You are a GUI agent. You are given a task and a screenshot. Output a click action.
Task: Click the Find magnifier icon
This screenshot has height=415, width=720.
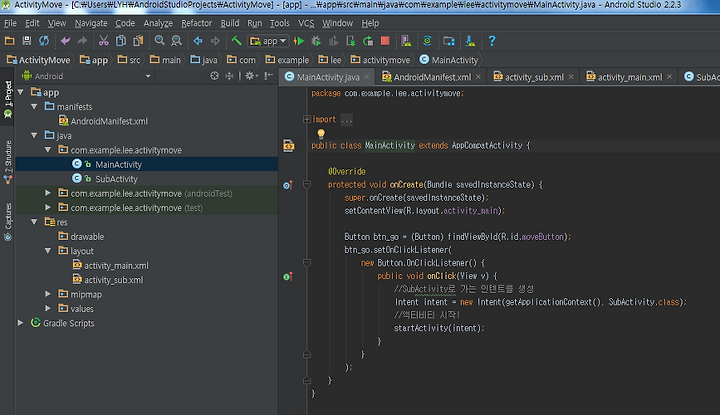coord(159,41)
